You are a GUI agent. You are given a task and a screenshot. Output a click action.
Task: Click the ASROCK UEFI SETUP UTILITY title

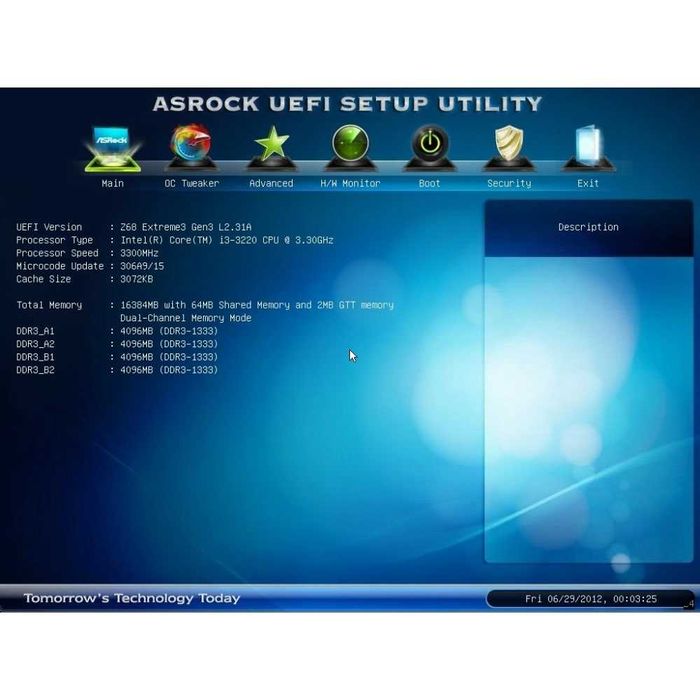click(347, 104)
